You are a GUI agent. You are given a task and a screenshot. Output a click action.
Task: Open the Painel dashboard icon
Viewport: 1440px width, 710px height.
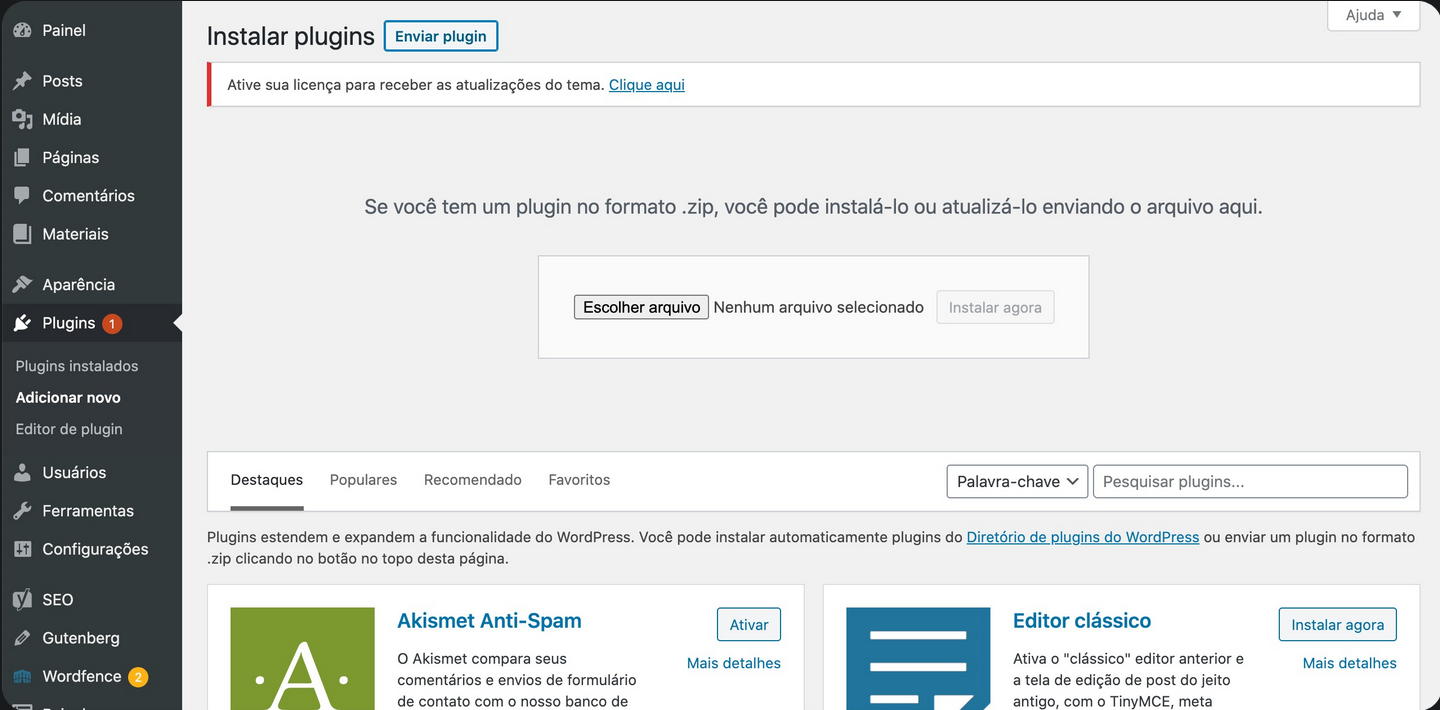(22, 29)
